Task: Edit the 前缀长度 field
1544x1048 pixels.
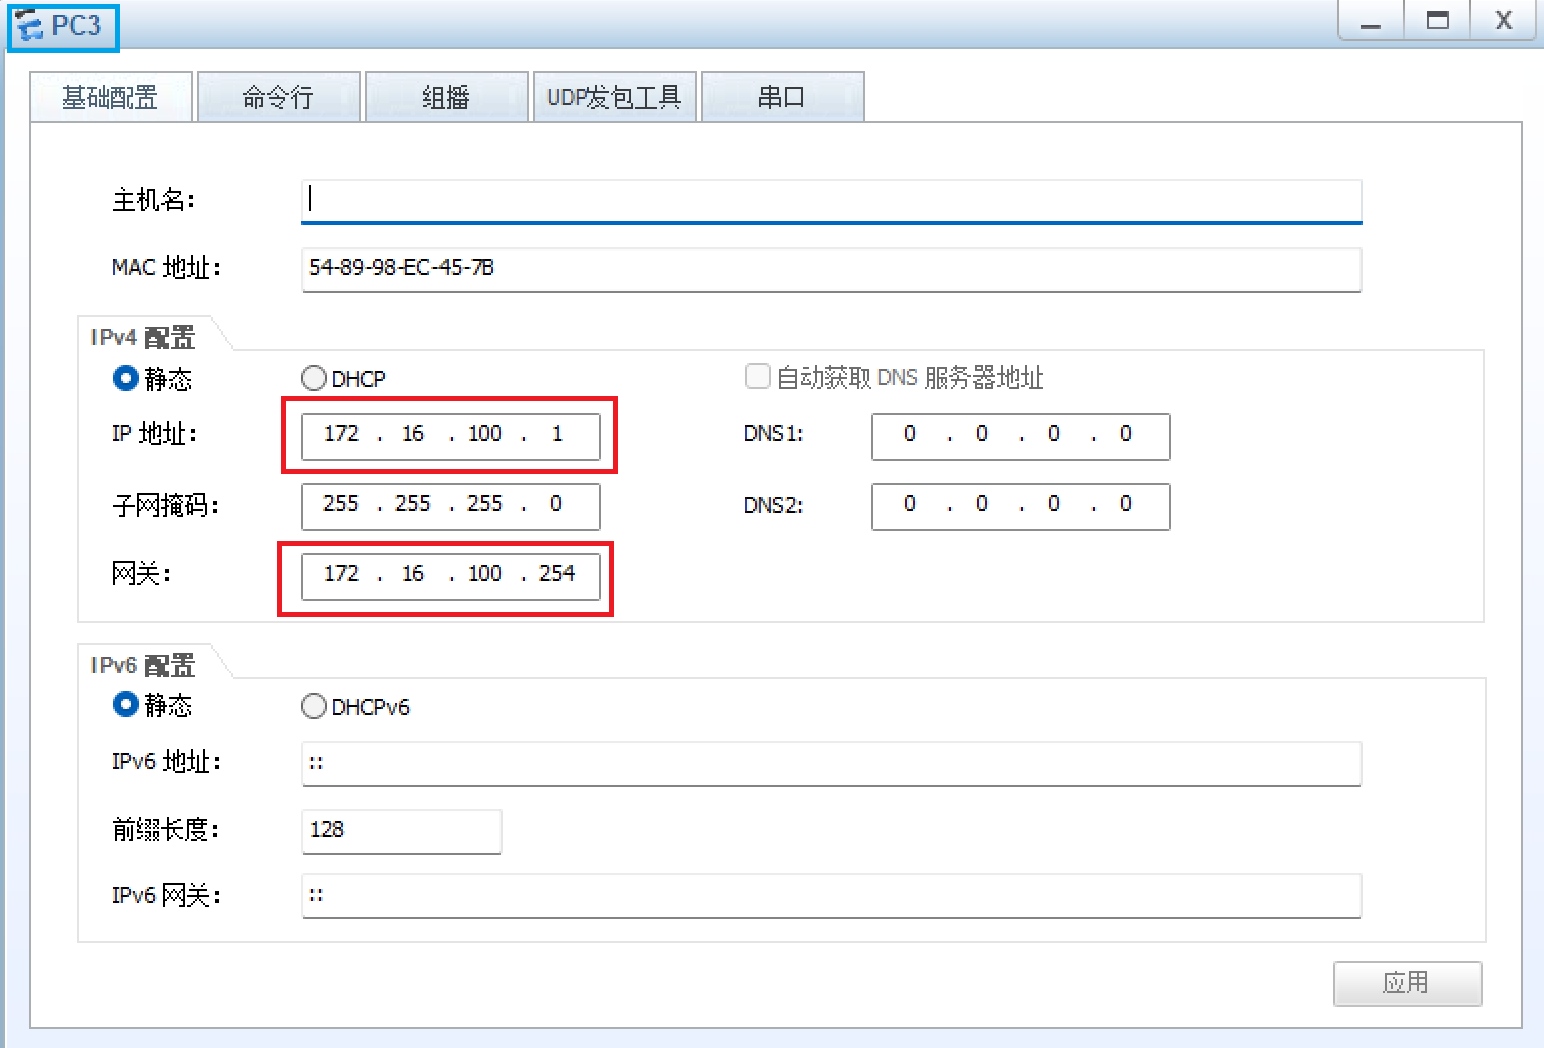Action: pos(401,831)
